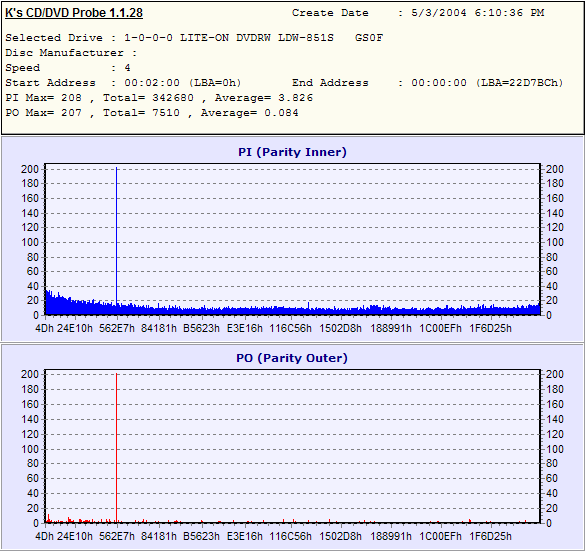Click the Speed value 4
The image size is (585, 551).
click(x=128, y=68)
